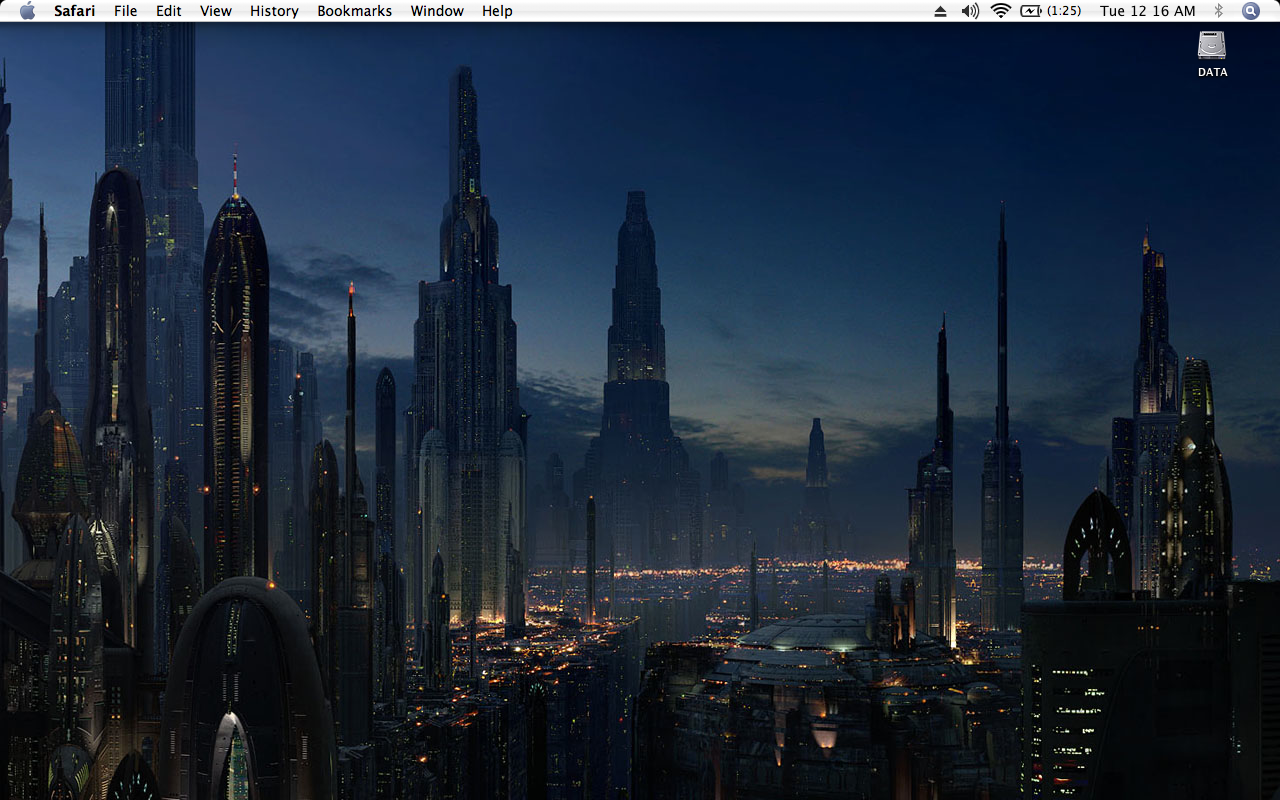Click the battery status icon
Image resolution: width=1280 pixels, height=800 pixels.
(x=1031, y=11)
